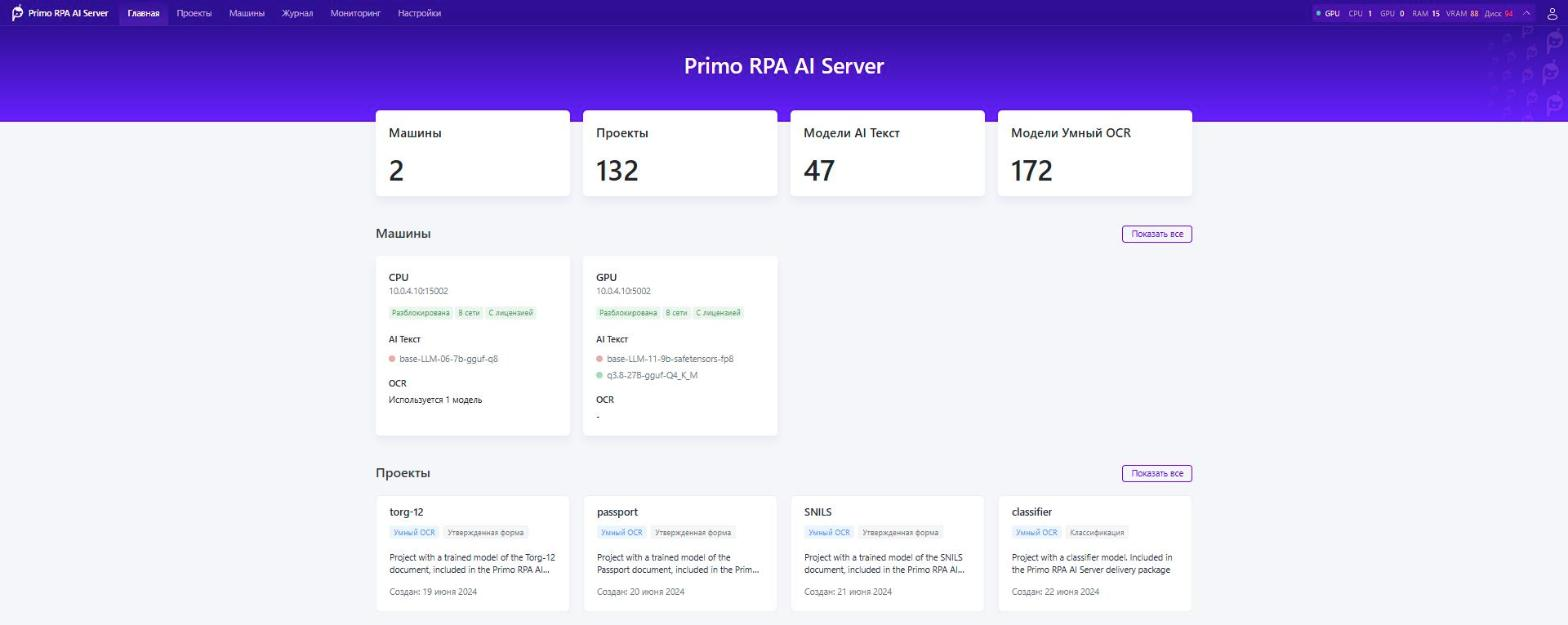The width and height of the screenshot is (1568, 625).
Task: Click Умный OCR tag on torg-12
Action: [x=414, y=533]
